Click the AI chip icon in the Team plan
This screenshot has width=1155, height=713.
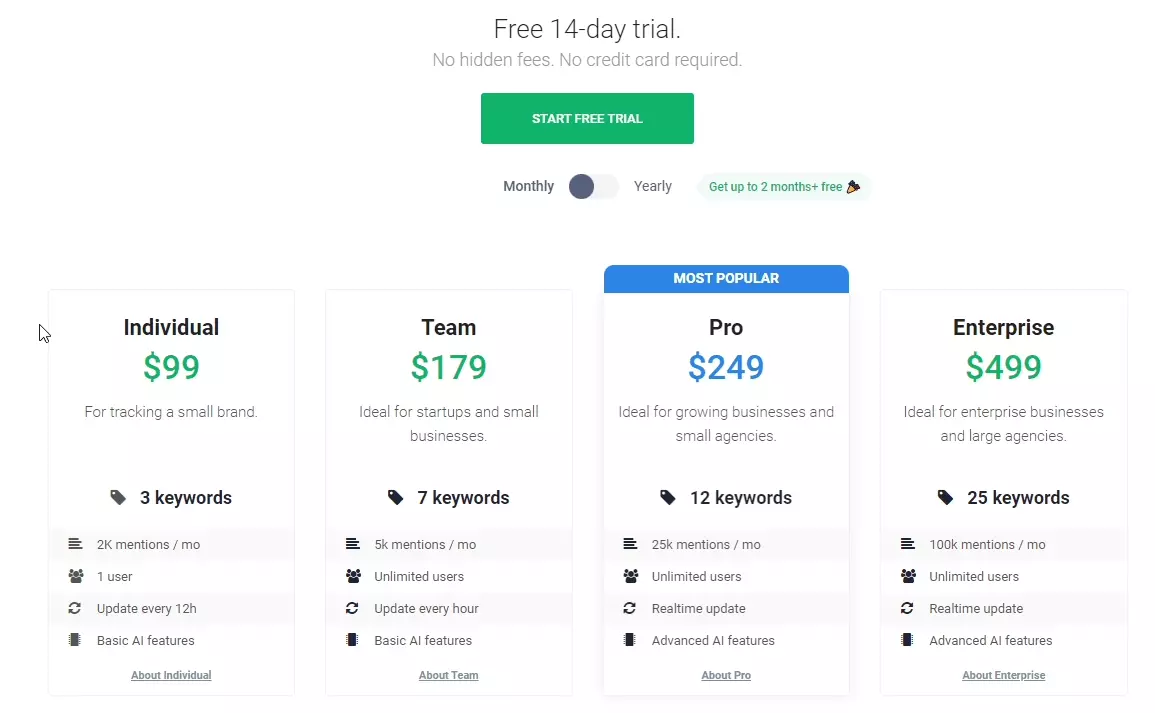tap(352, 640)
